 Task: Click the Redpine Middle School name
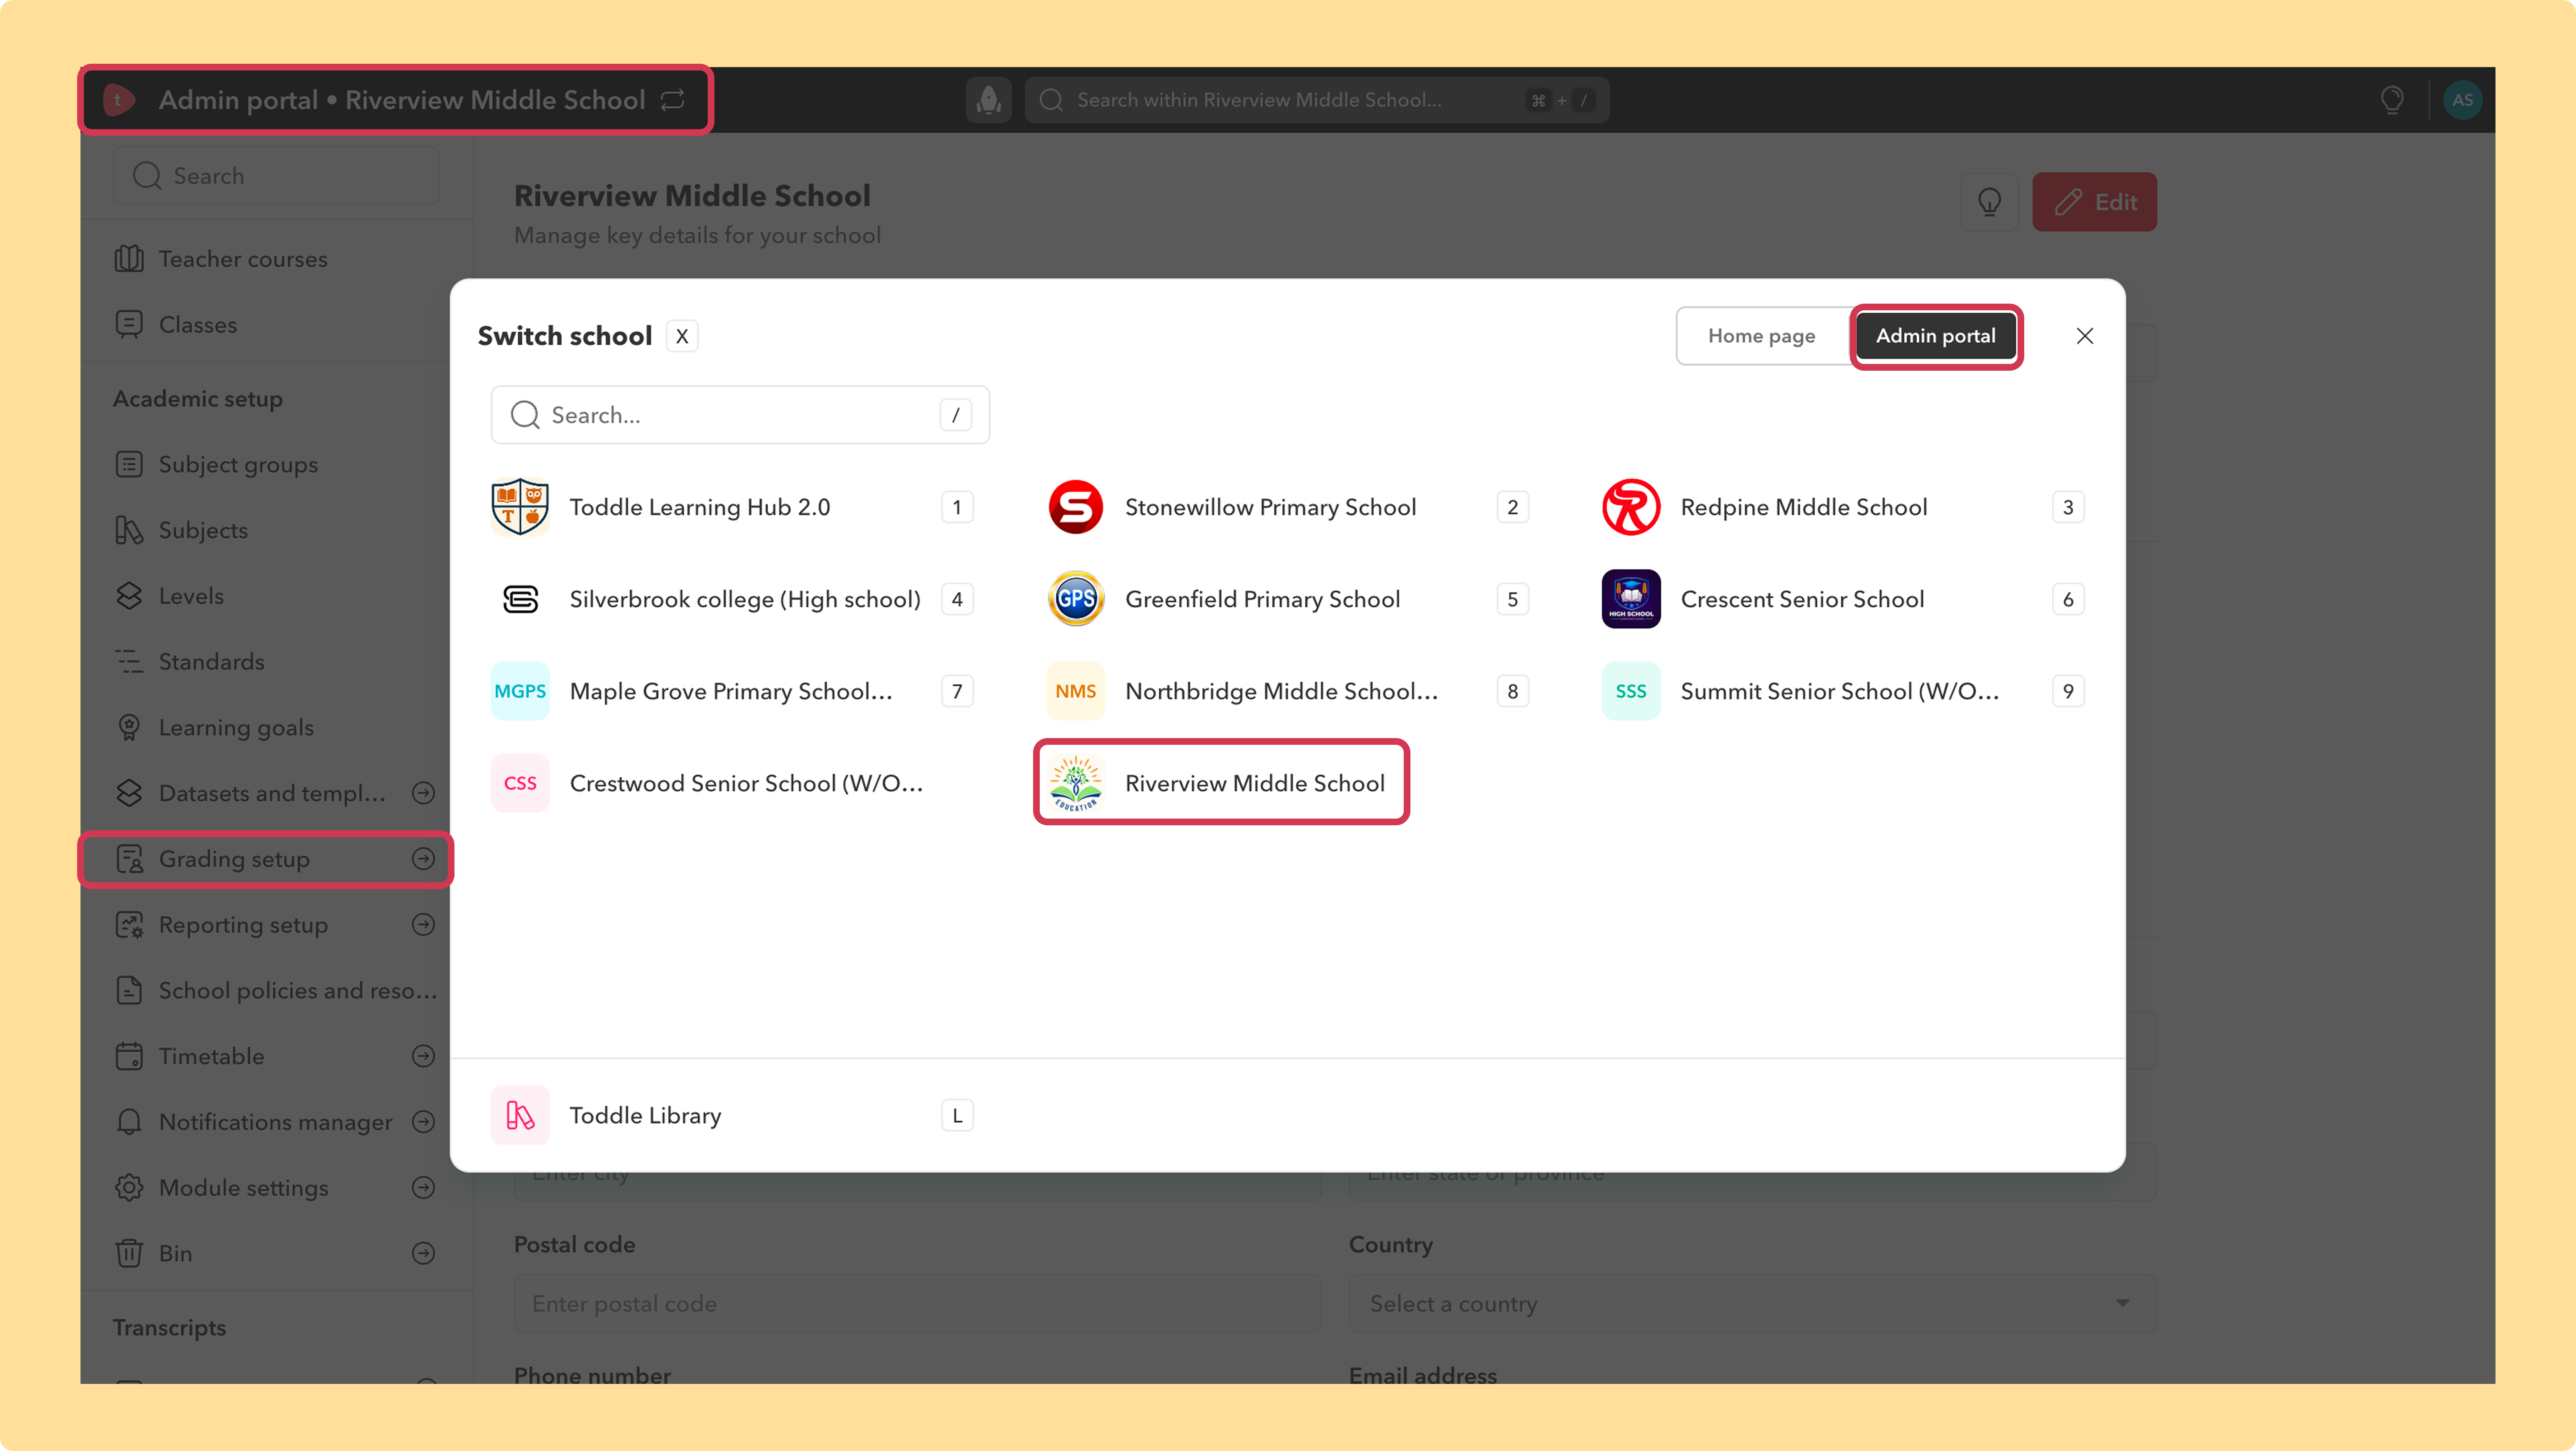[1804, 507]
